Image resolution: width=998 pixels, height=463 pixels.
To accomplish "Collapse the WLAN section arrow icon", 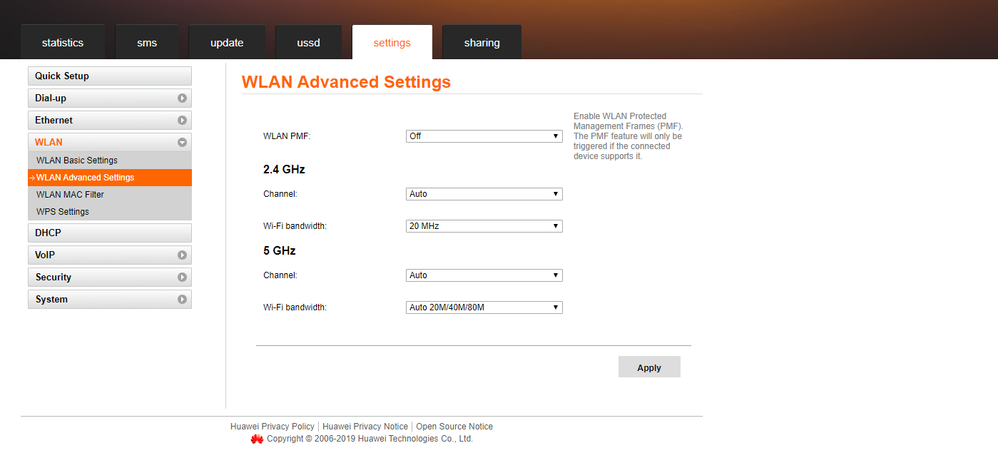I will click(x=182, y=143).
